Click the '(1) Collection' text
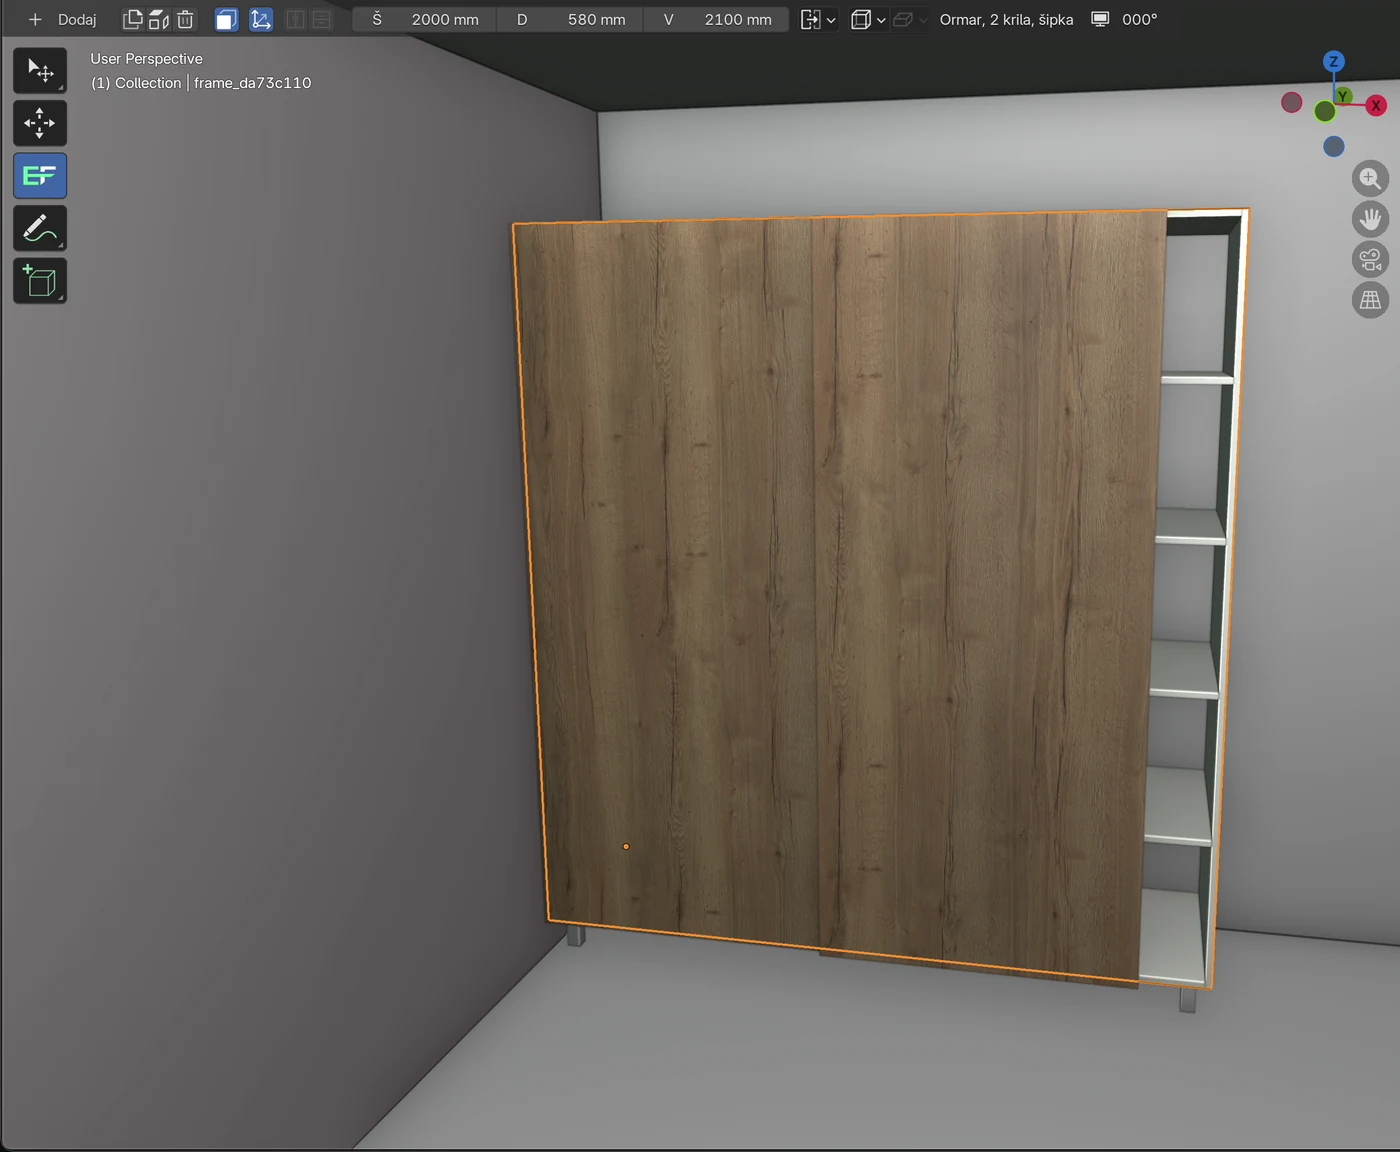1400x1152 pixels. click(x=136, y=83)
